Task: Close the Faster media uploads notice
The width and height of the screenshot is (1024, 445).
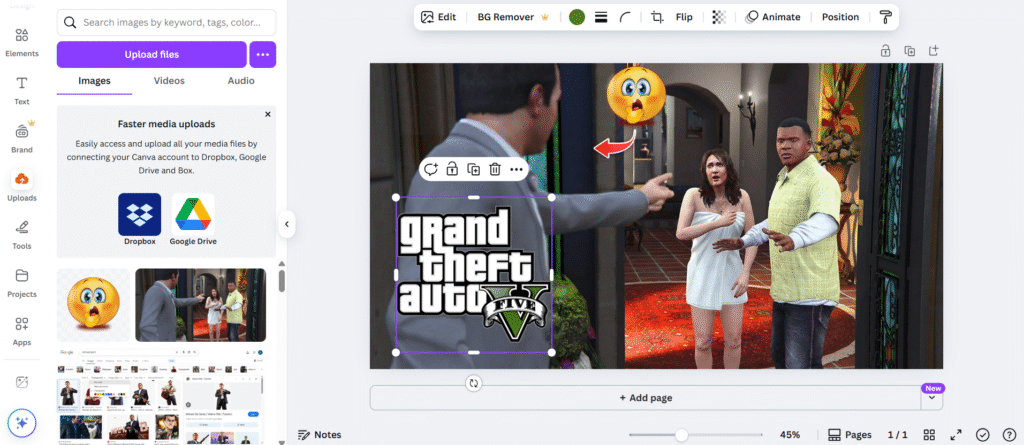Action: (x=267, y=114)
